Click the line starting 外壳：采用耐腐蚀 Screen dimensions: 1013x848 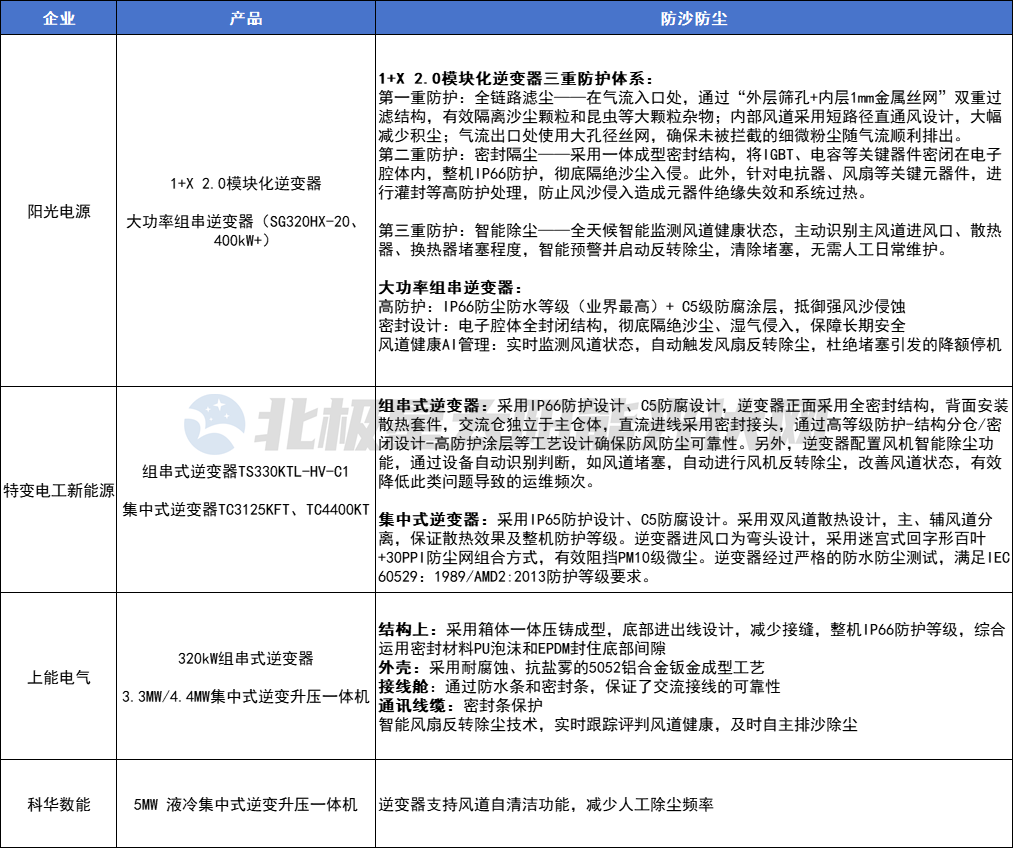point(572,667)
